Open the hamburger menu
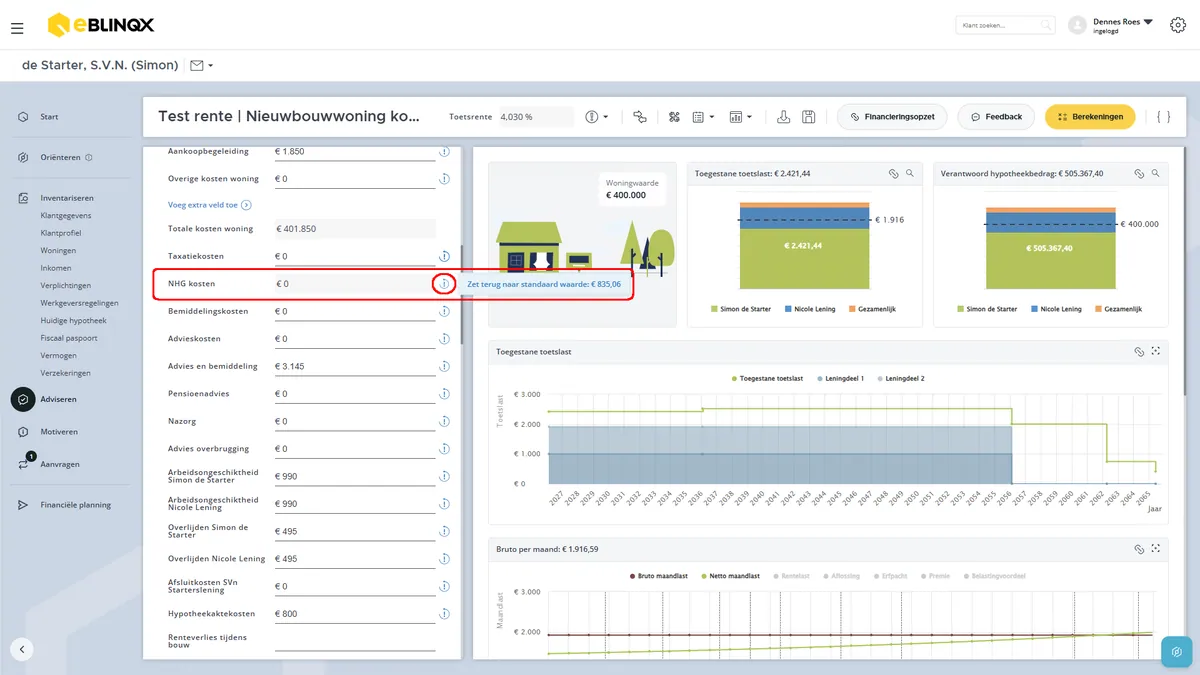The width and height of the screenshot is (1200, 675). 17,28
